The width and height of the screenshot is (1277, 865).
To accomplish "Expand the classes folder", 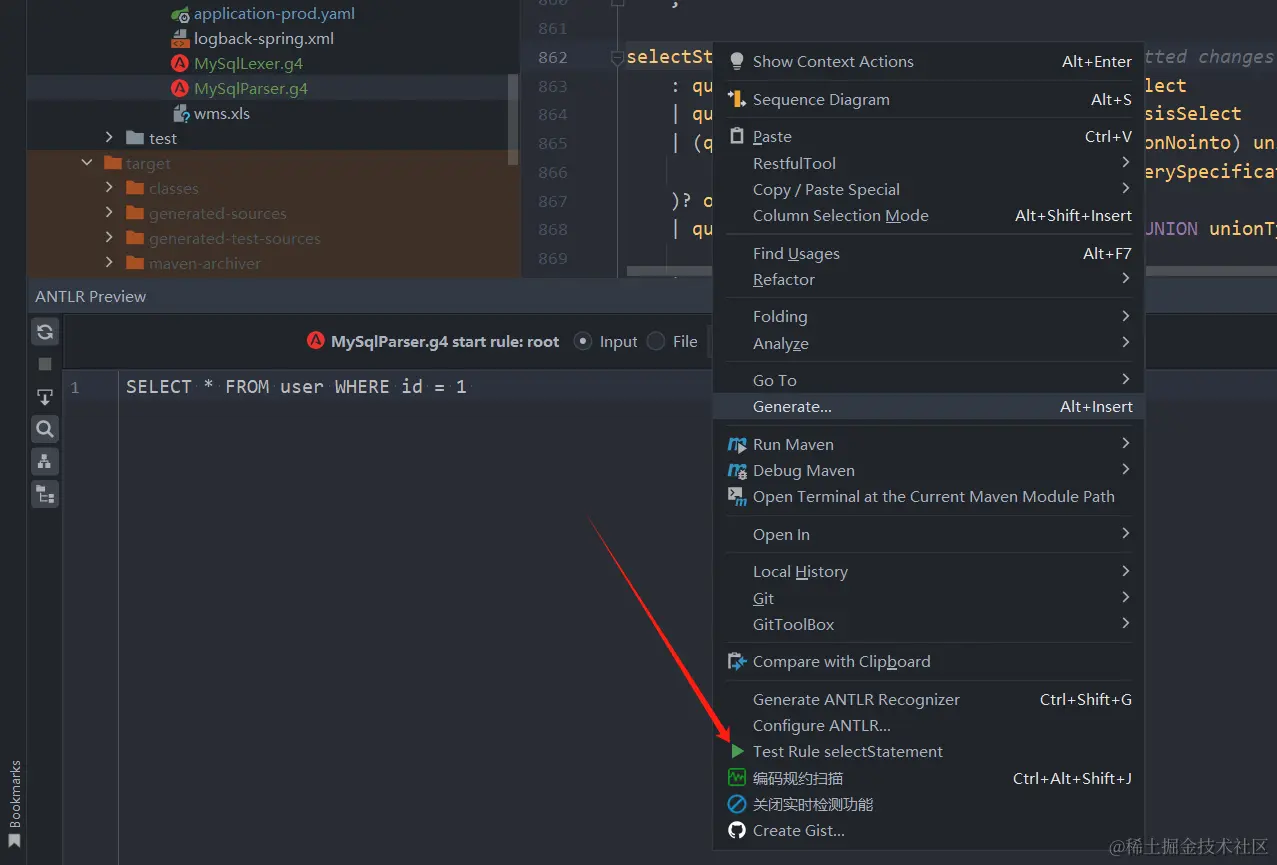I will [110, 188].
